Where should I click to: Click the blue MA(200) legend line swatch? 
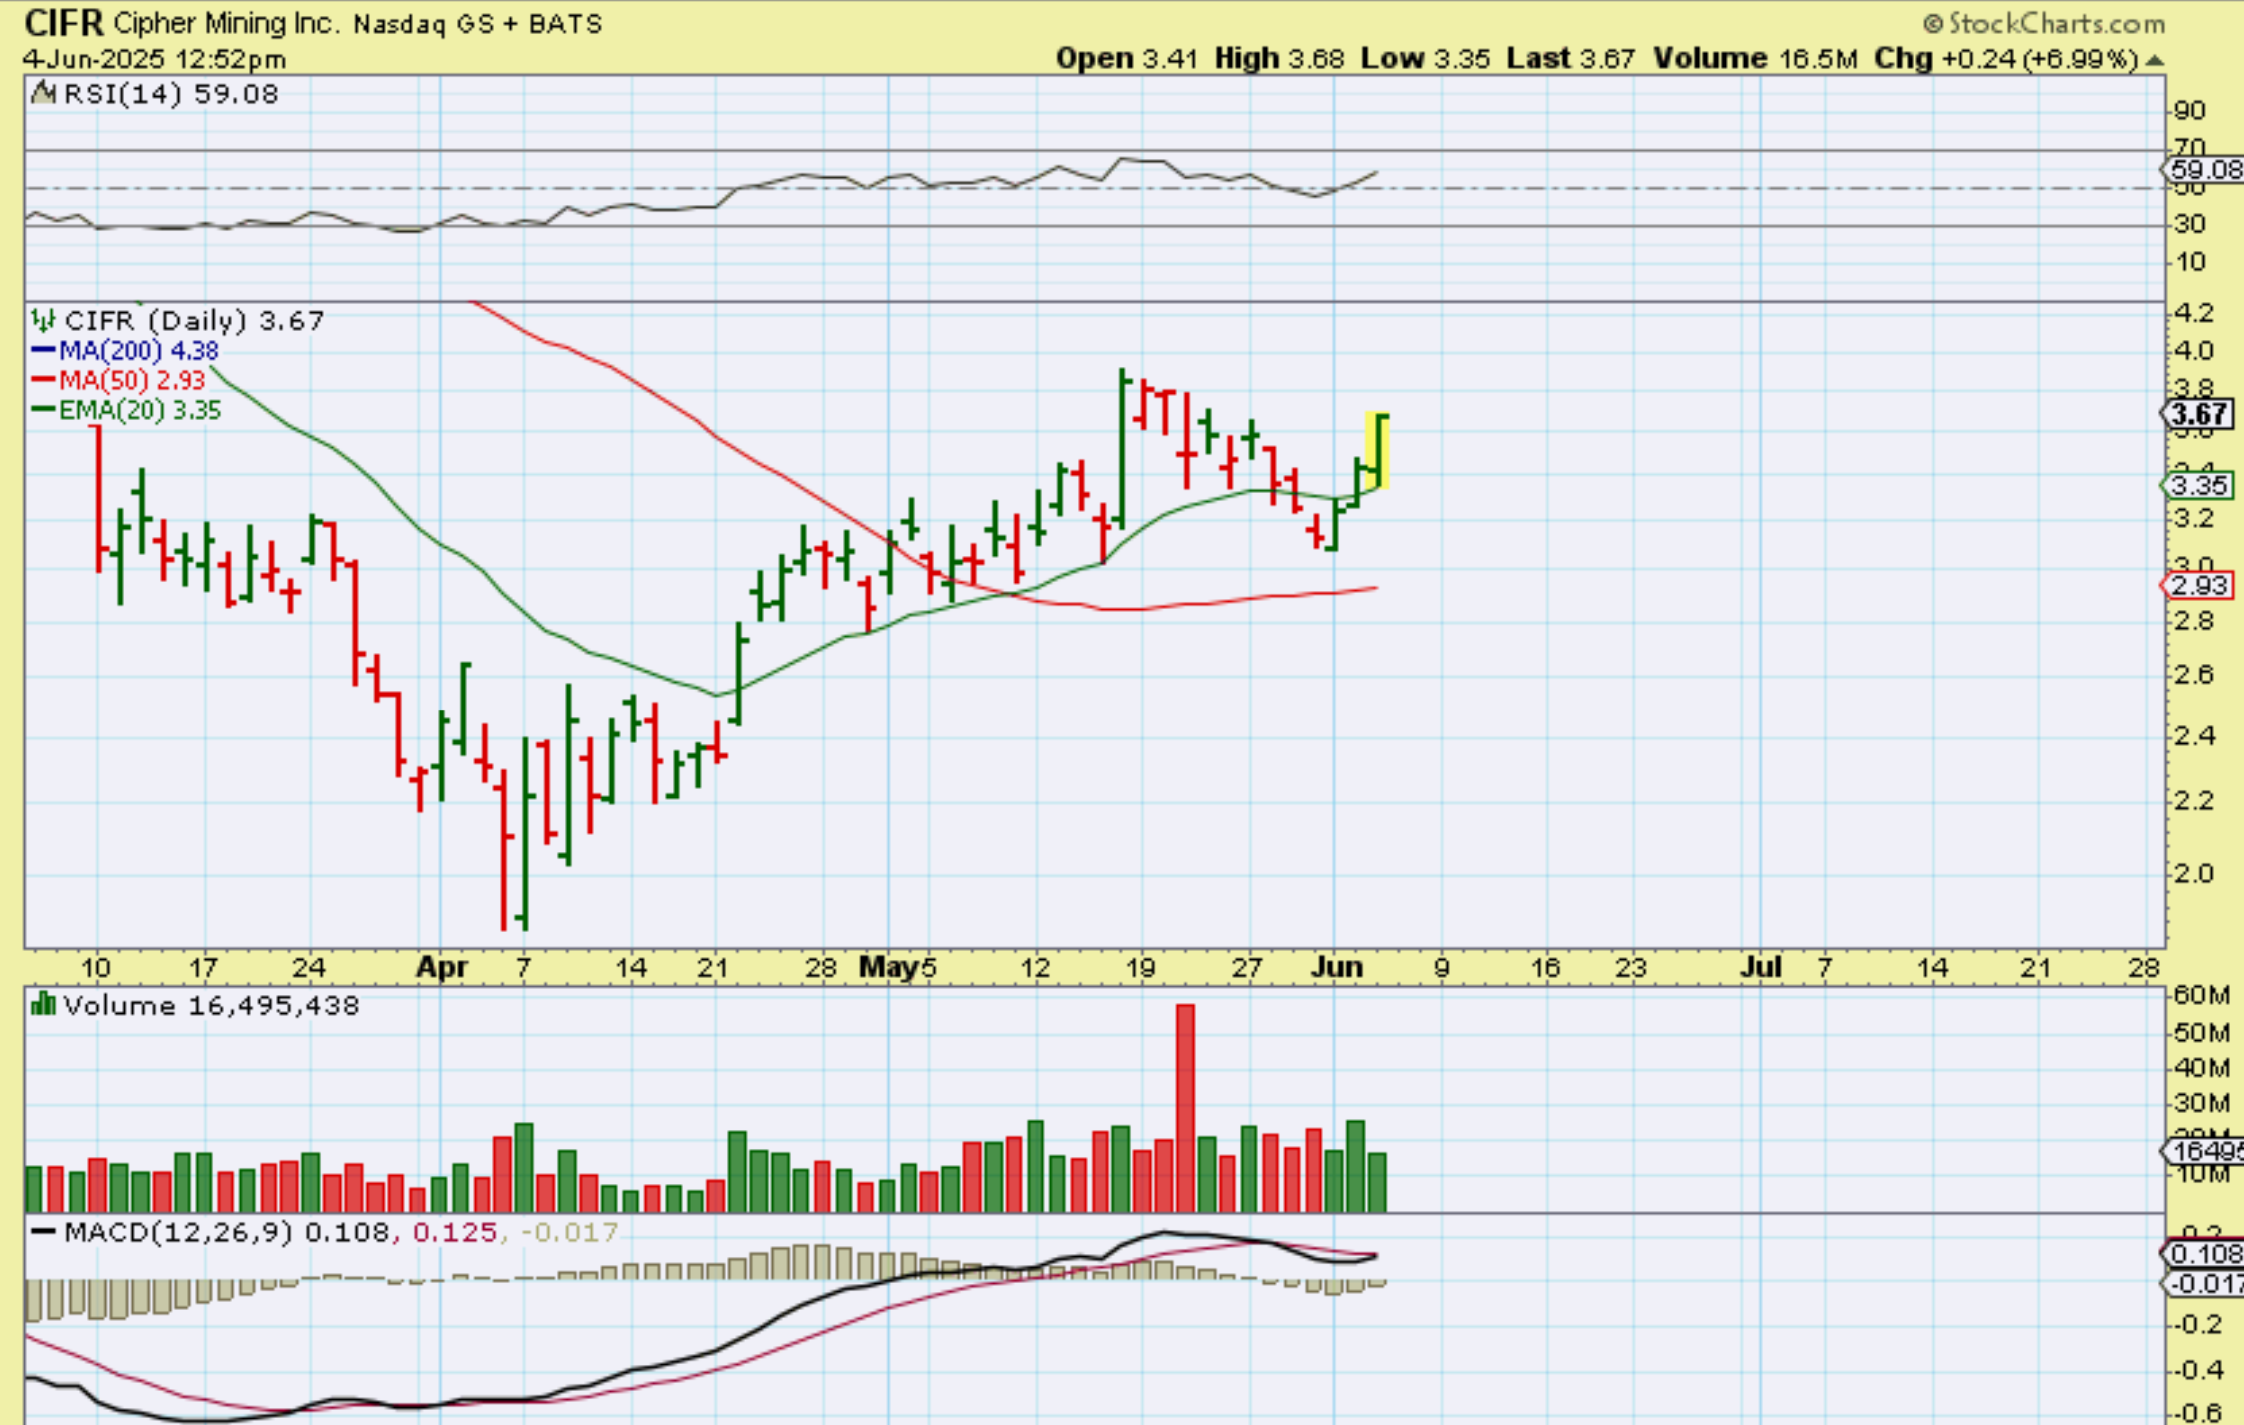(43, 350)
